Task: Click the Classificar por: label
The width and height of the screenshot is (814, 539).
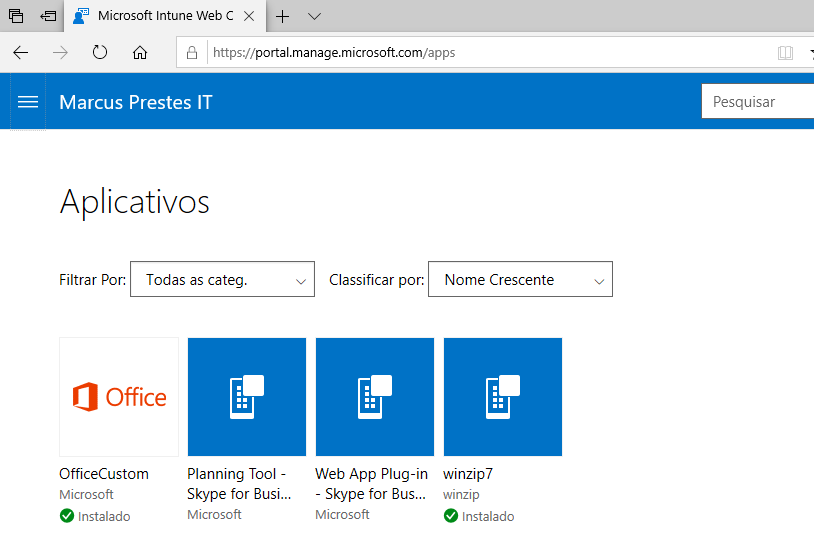Action: pyautogui.click(x=376, y=280)
